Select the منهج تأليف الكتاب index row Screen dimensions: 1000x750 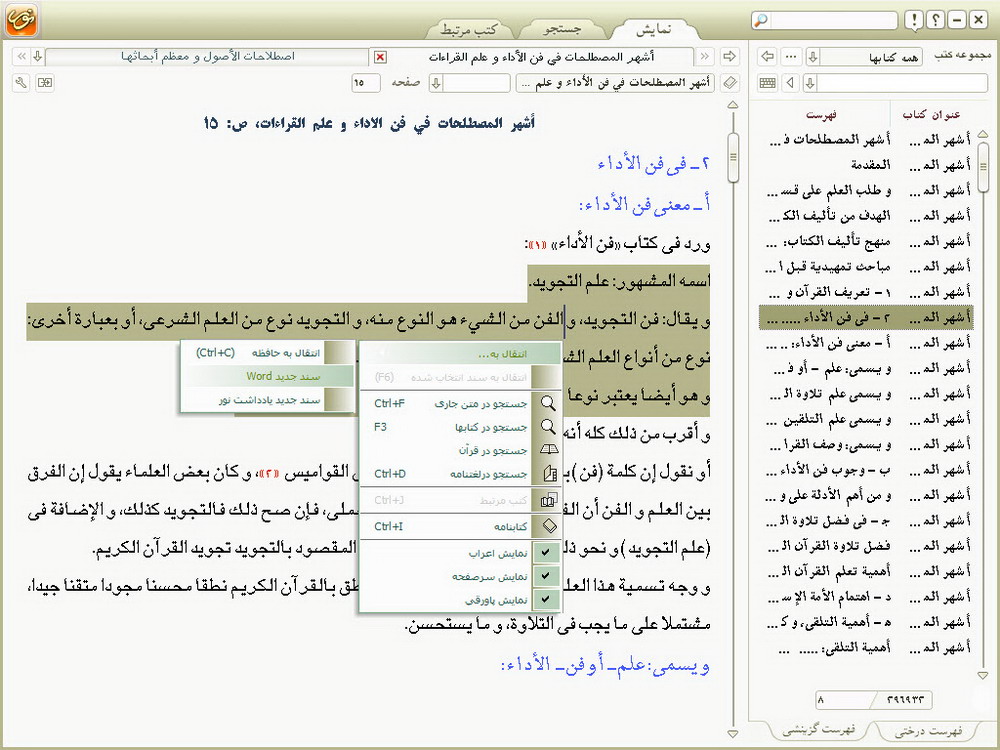pyautogui.click(x=865, y=241)
